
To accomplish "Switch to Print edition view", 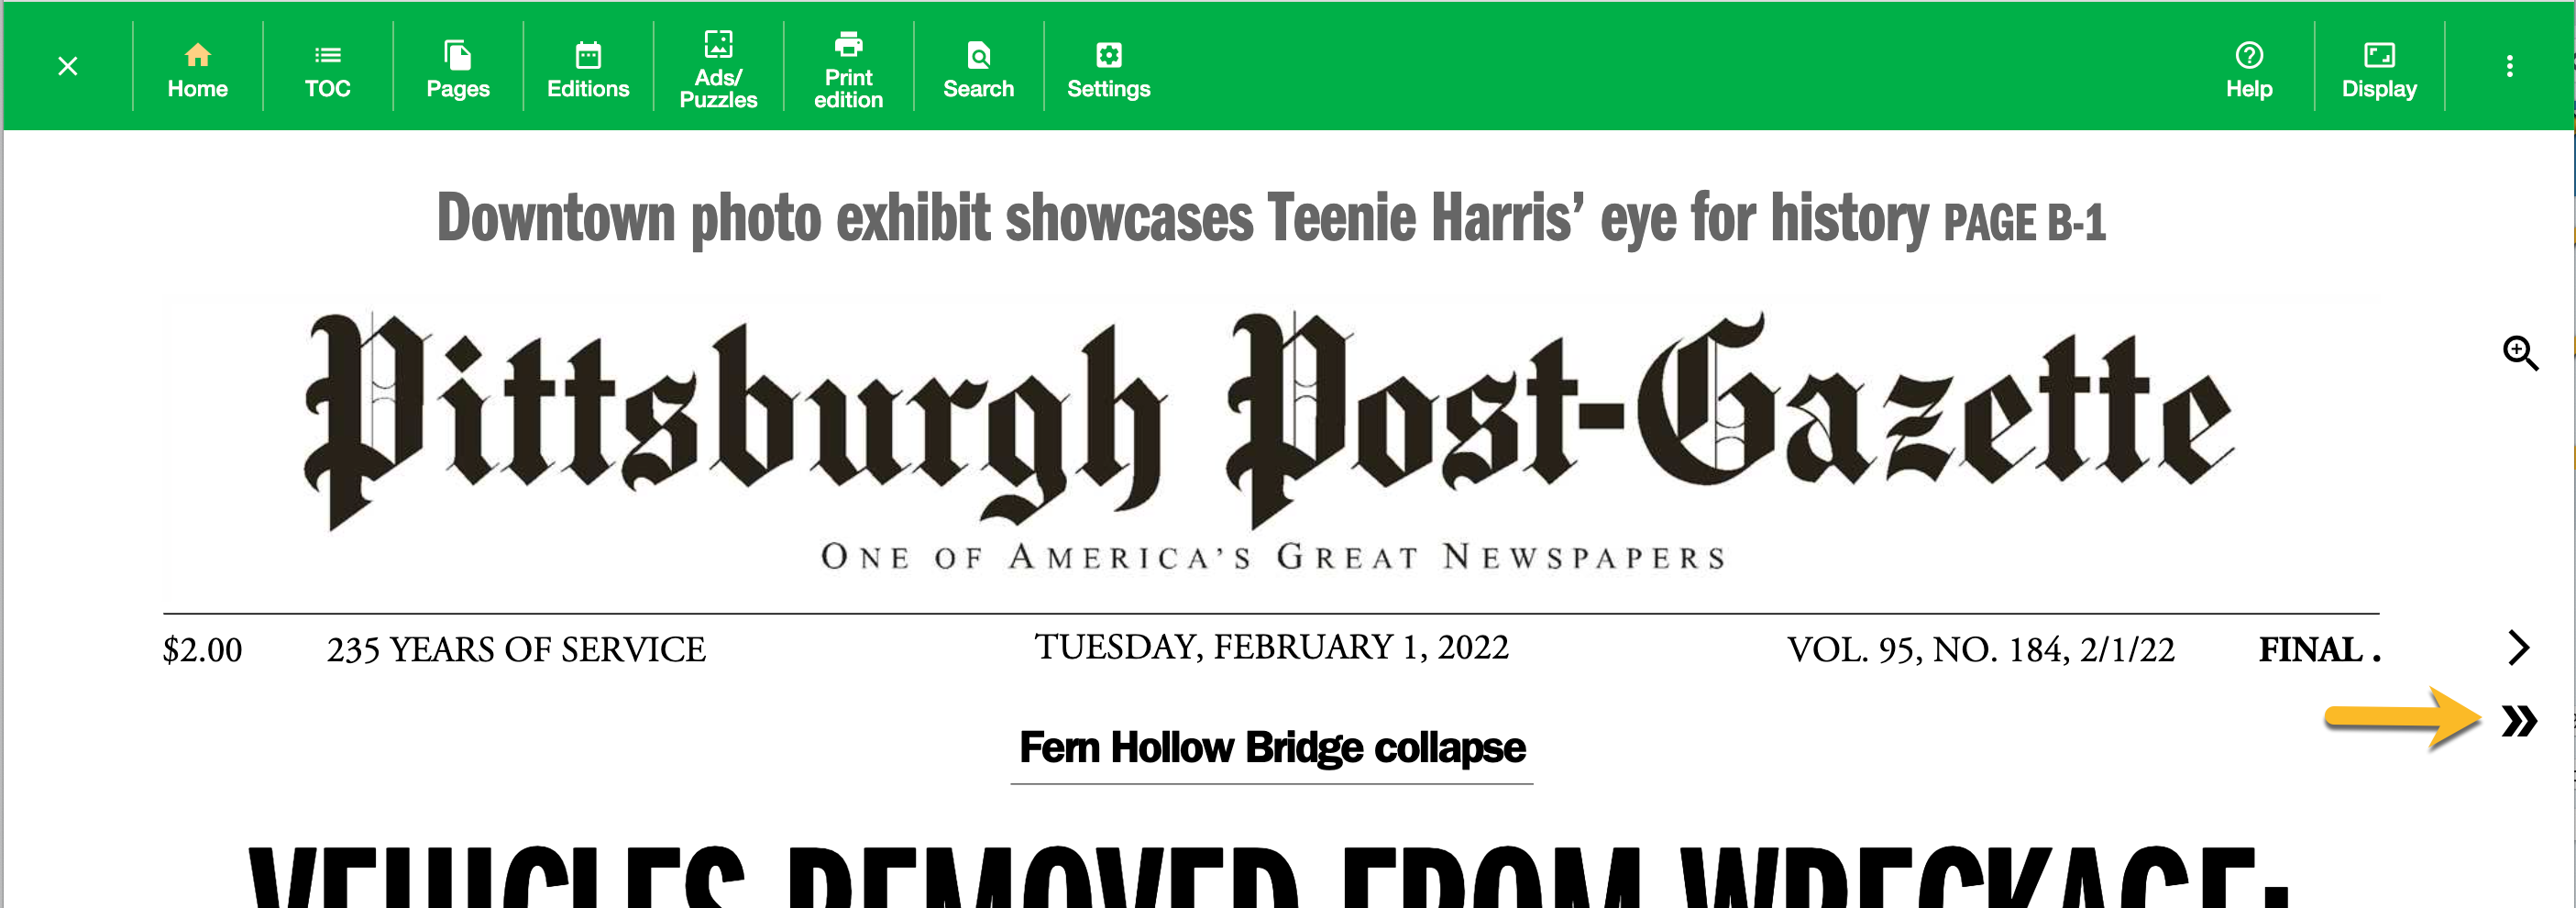I will (848, 69).
